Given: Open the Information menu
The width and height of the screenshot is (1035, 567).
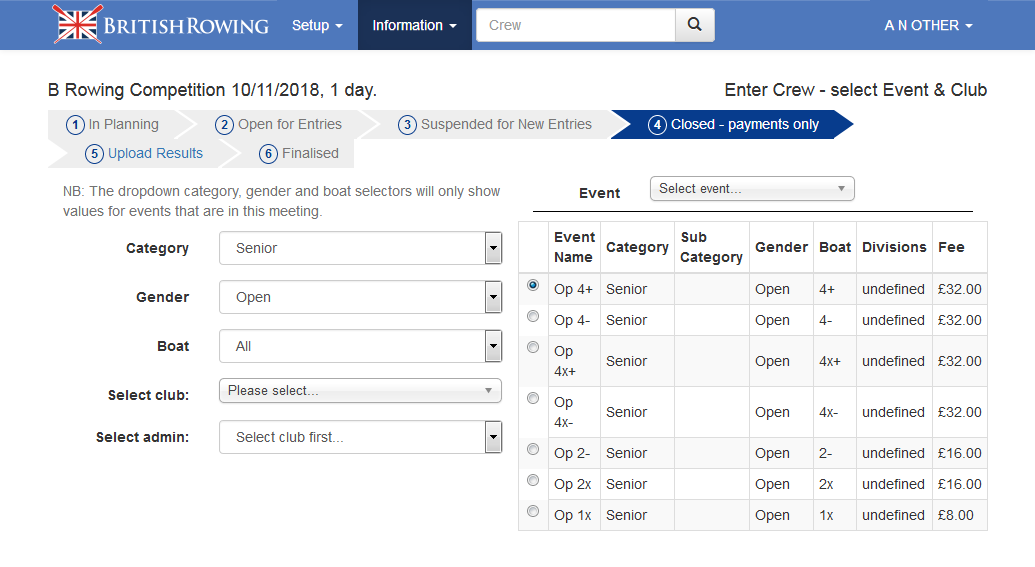Looking at the screenshot, I should 414,25.
